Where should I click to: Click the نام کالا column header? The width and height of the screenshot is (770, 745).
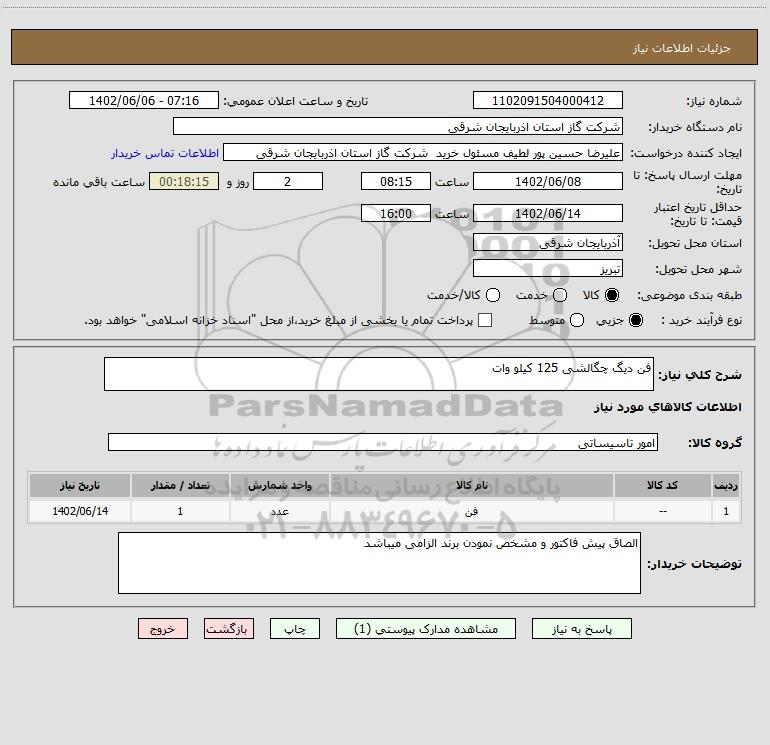pos(471,485)
